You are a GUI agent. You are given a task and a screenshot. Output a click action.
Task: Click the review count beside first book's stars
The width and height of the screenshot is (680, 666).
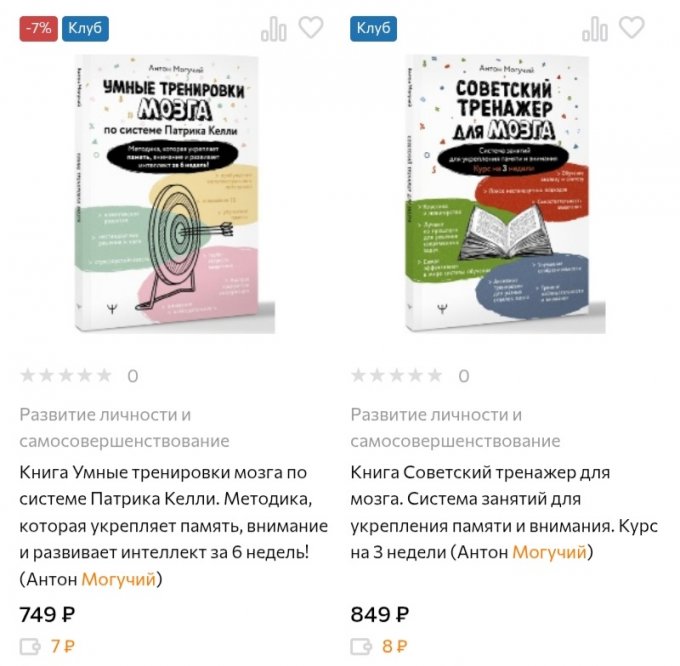pos(133,376)
